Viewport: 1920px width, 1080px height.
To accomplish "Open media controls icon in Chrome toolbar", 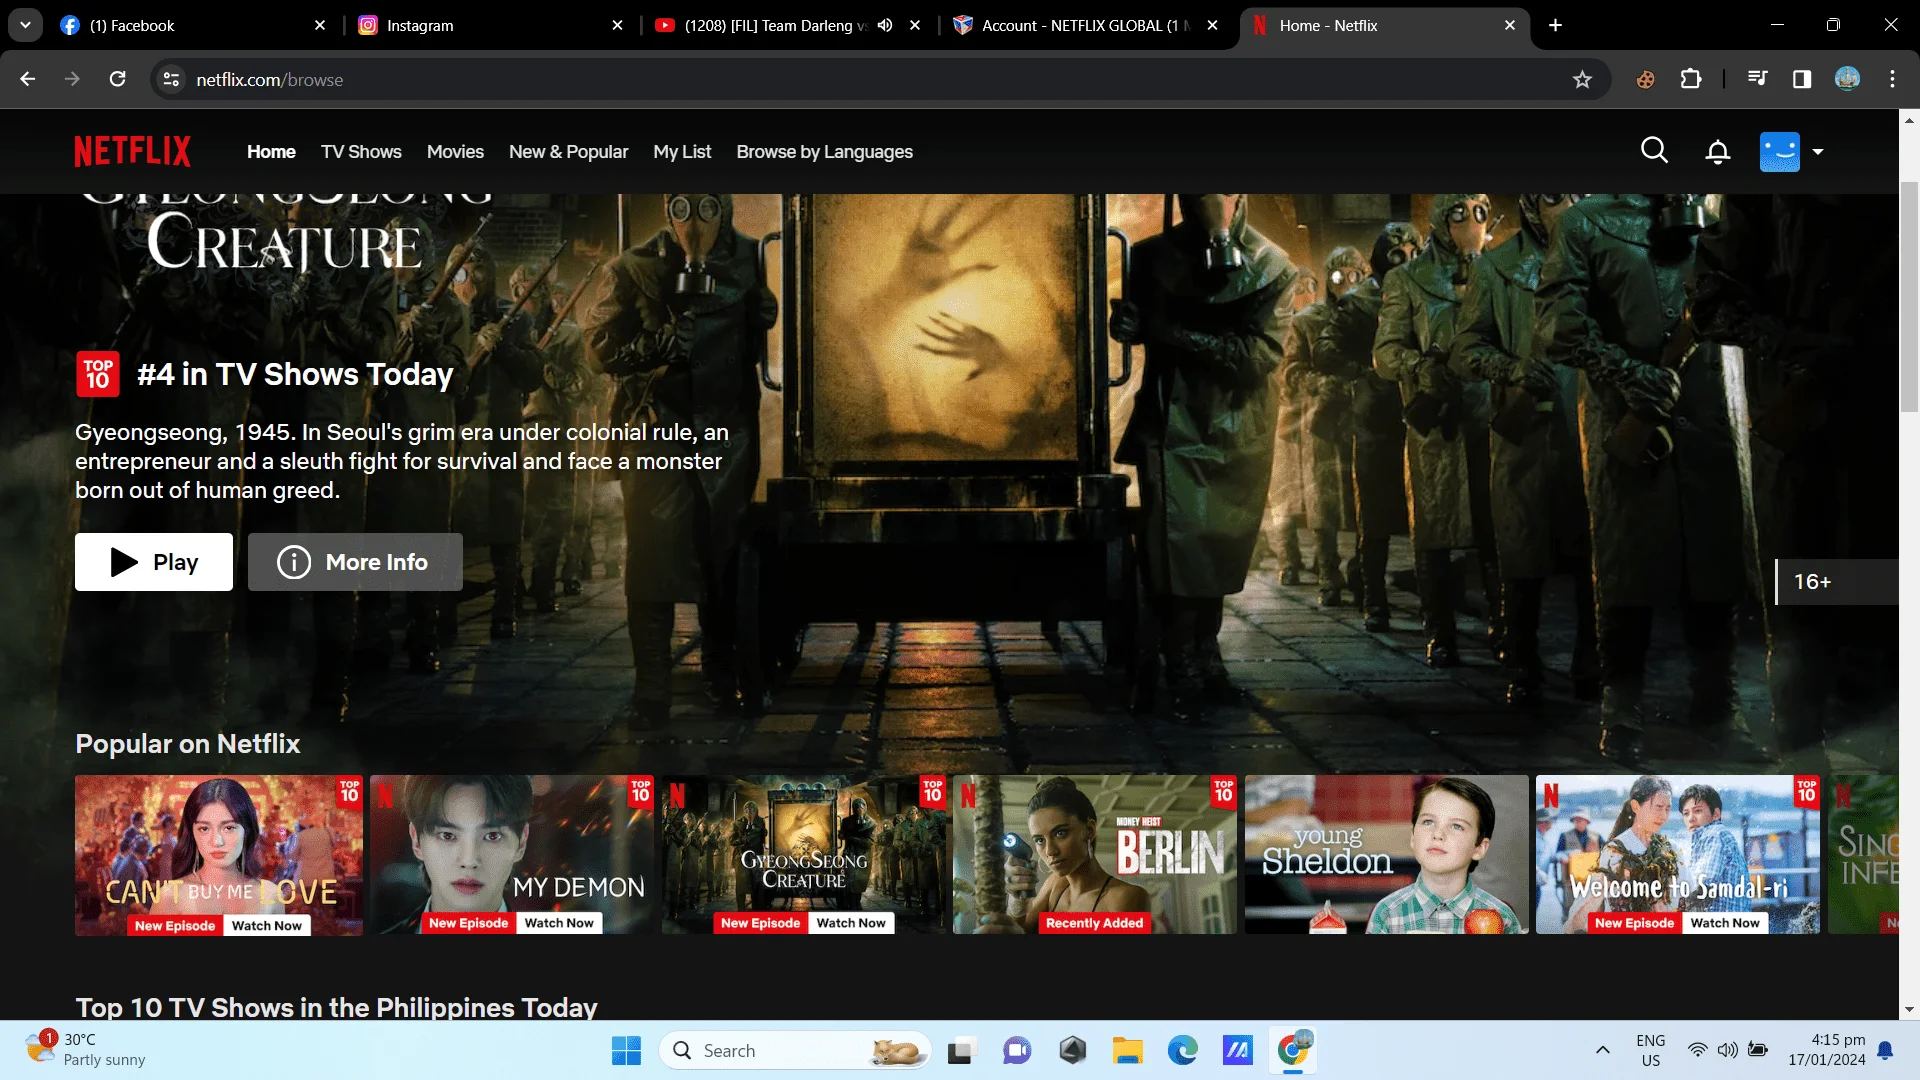I will 1757,79.
